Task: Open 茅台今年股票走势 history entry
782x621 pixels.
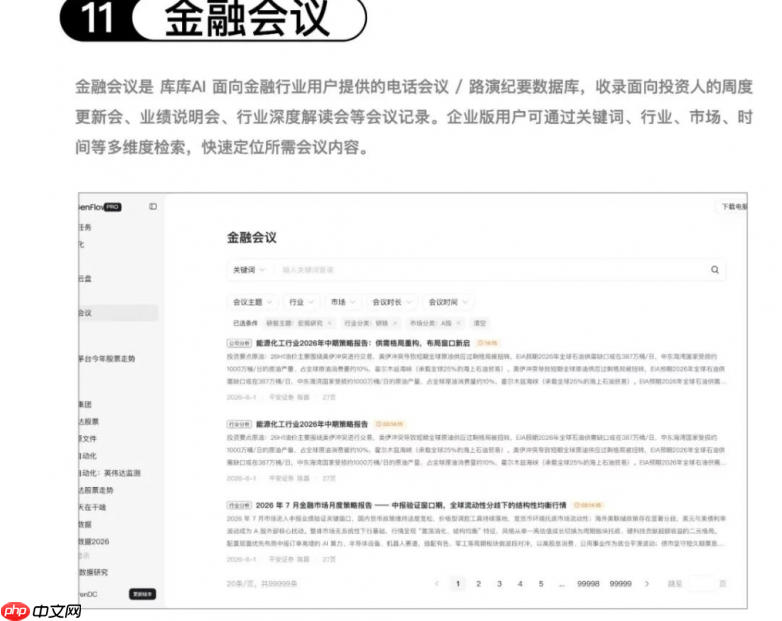Action: pyautogui.click(x=107, y=359)
